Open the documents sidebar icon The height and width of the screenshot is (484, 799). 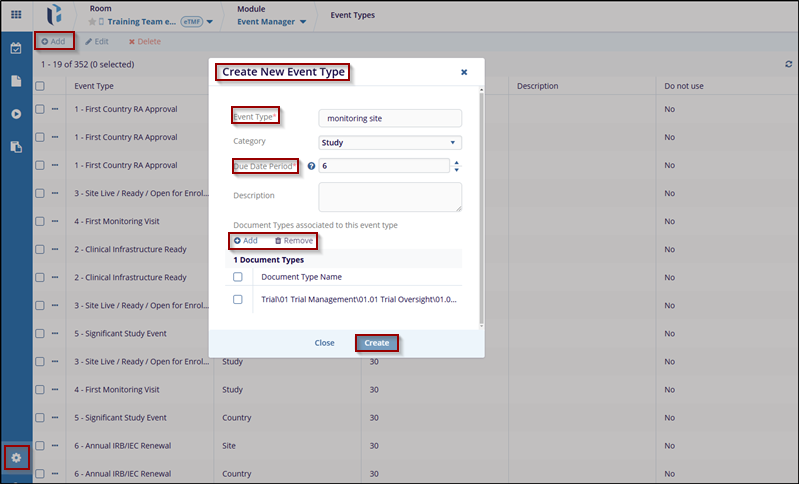click(16, 81)
